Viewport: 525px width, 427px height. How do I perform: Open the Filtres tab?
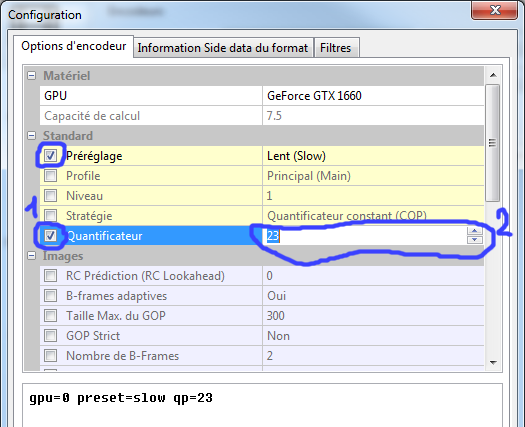tap(336, 48)
